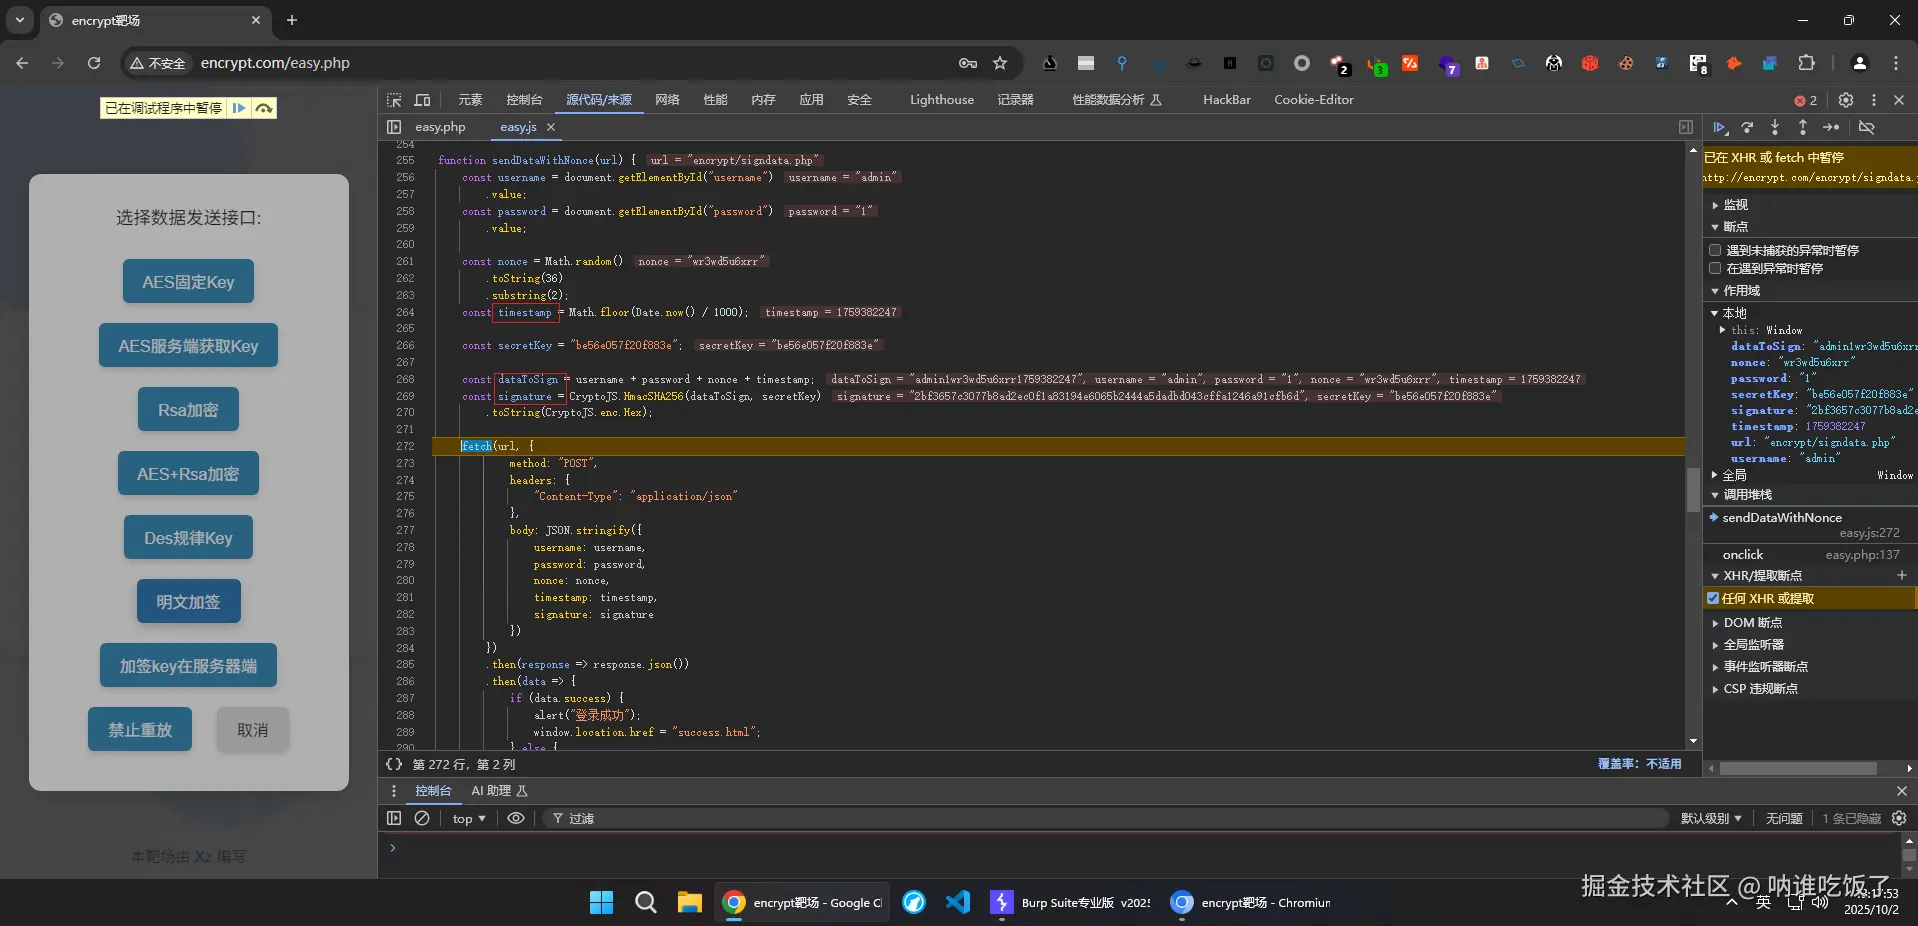
Task: Enable pause on uncaught exceptions checkbox
Action: [1715, 250]
